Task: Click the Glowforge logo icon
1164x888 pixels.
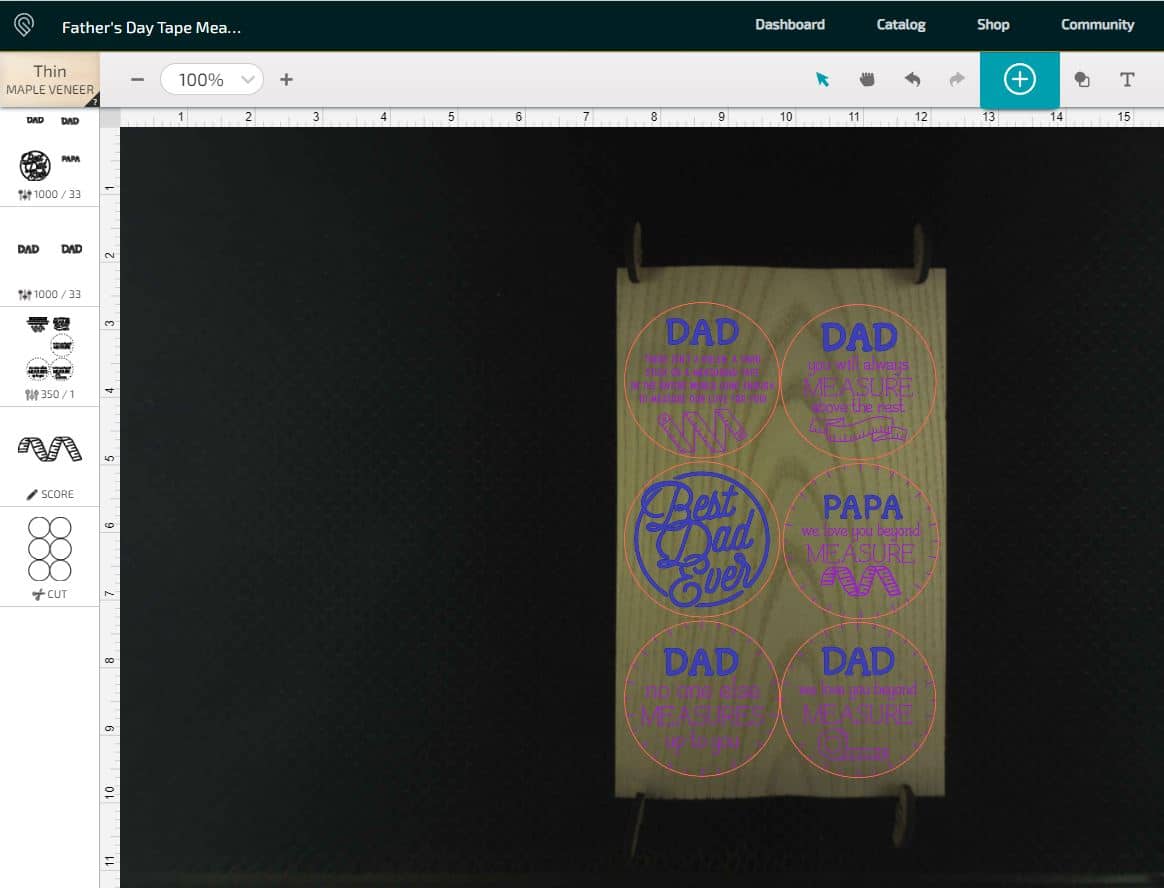Action: coord(24,25)
